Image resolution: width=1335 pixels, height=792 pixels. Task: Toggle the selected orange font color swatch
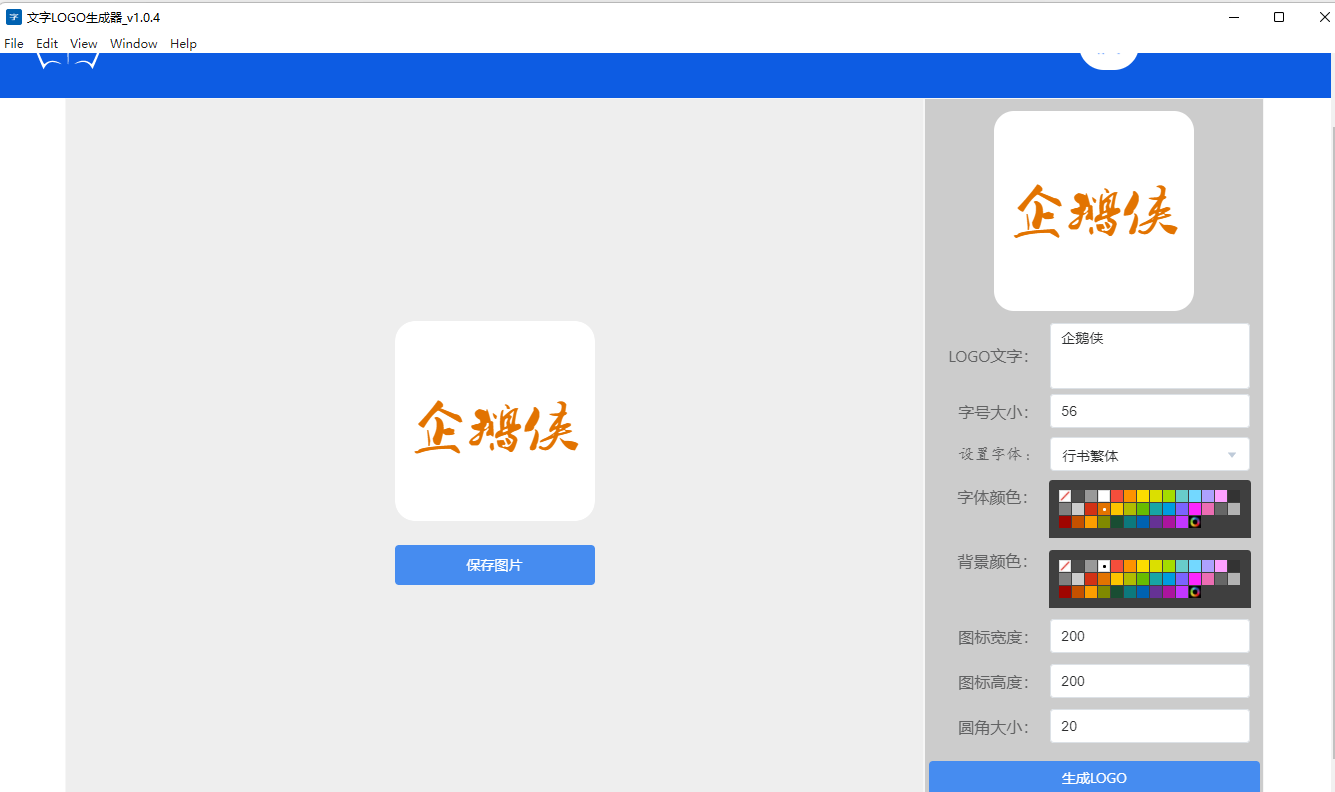point(1104,509)
